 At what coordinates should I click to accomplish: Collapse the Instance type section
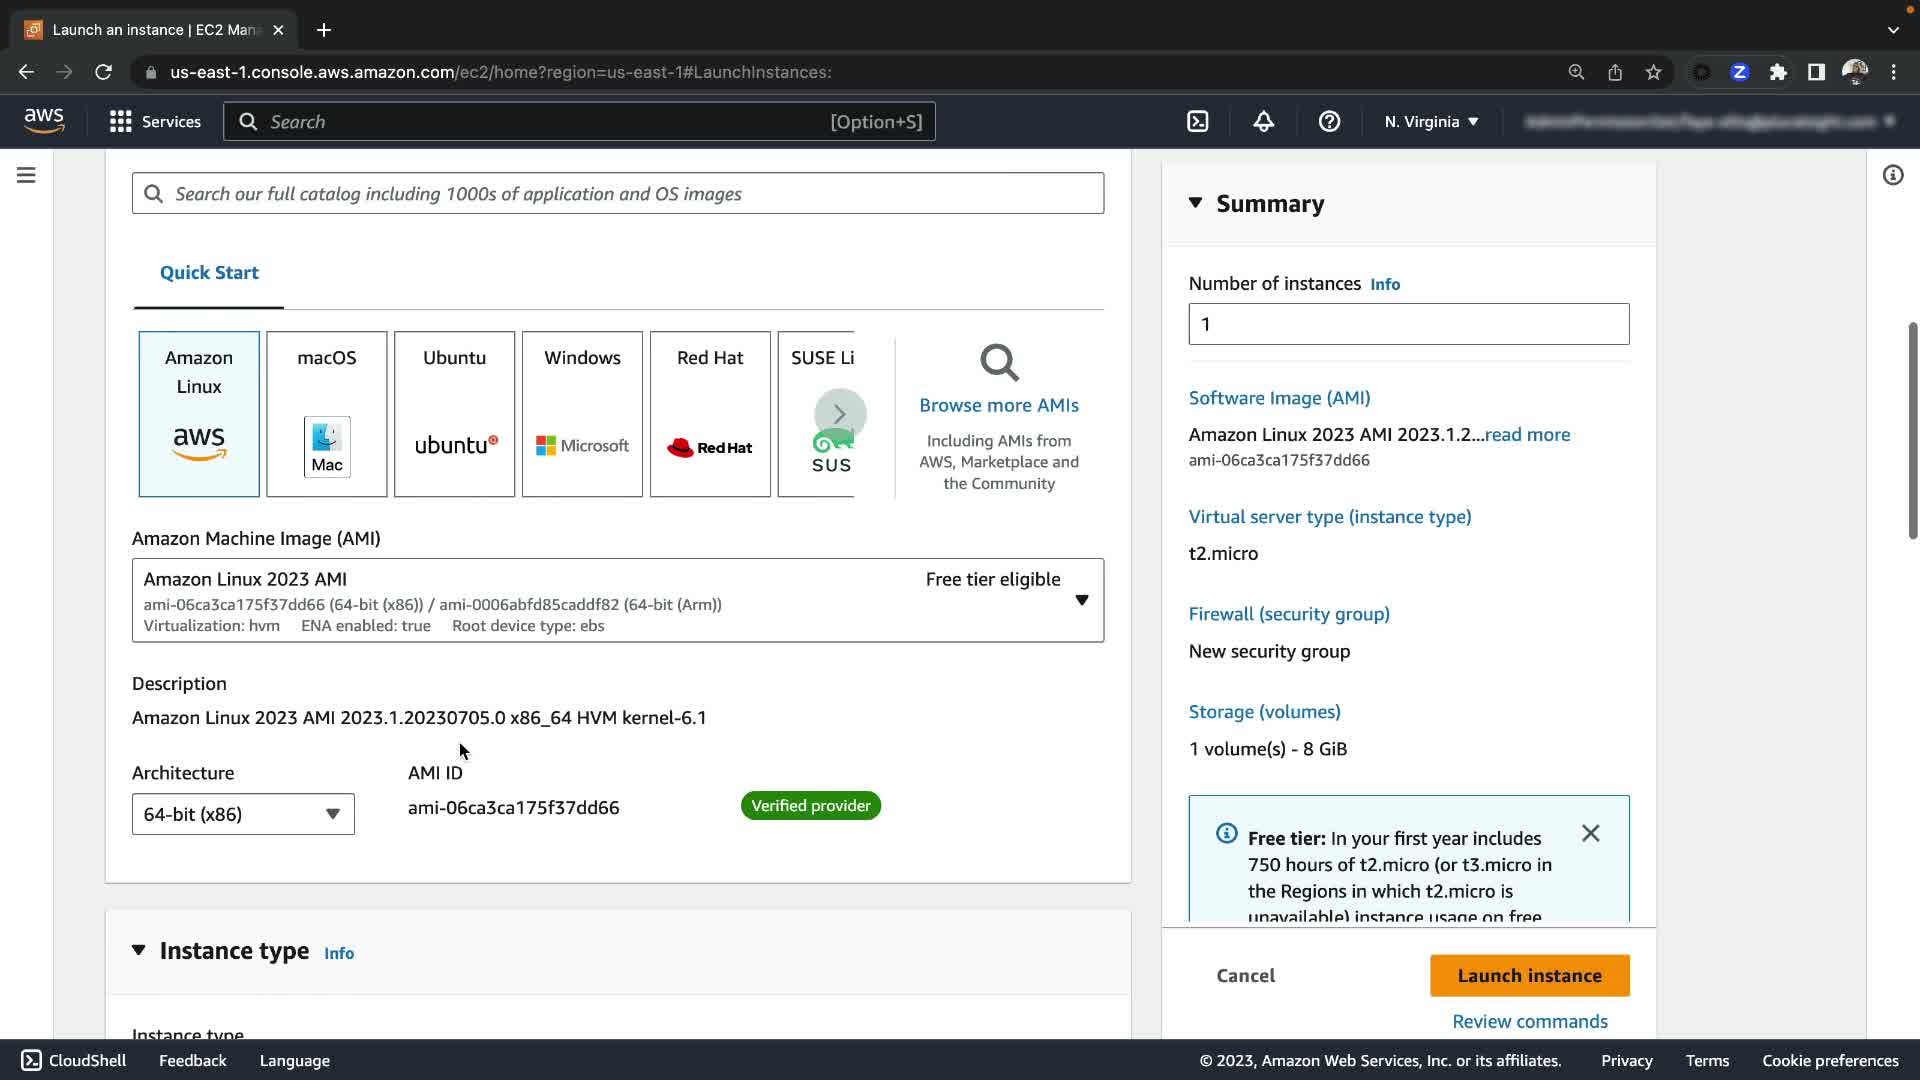point(139,950)
